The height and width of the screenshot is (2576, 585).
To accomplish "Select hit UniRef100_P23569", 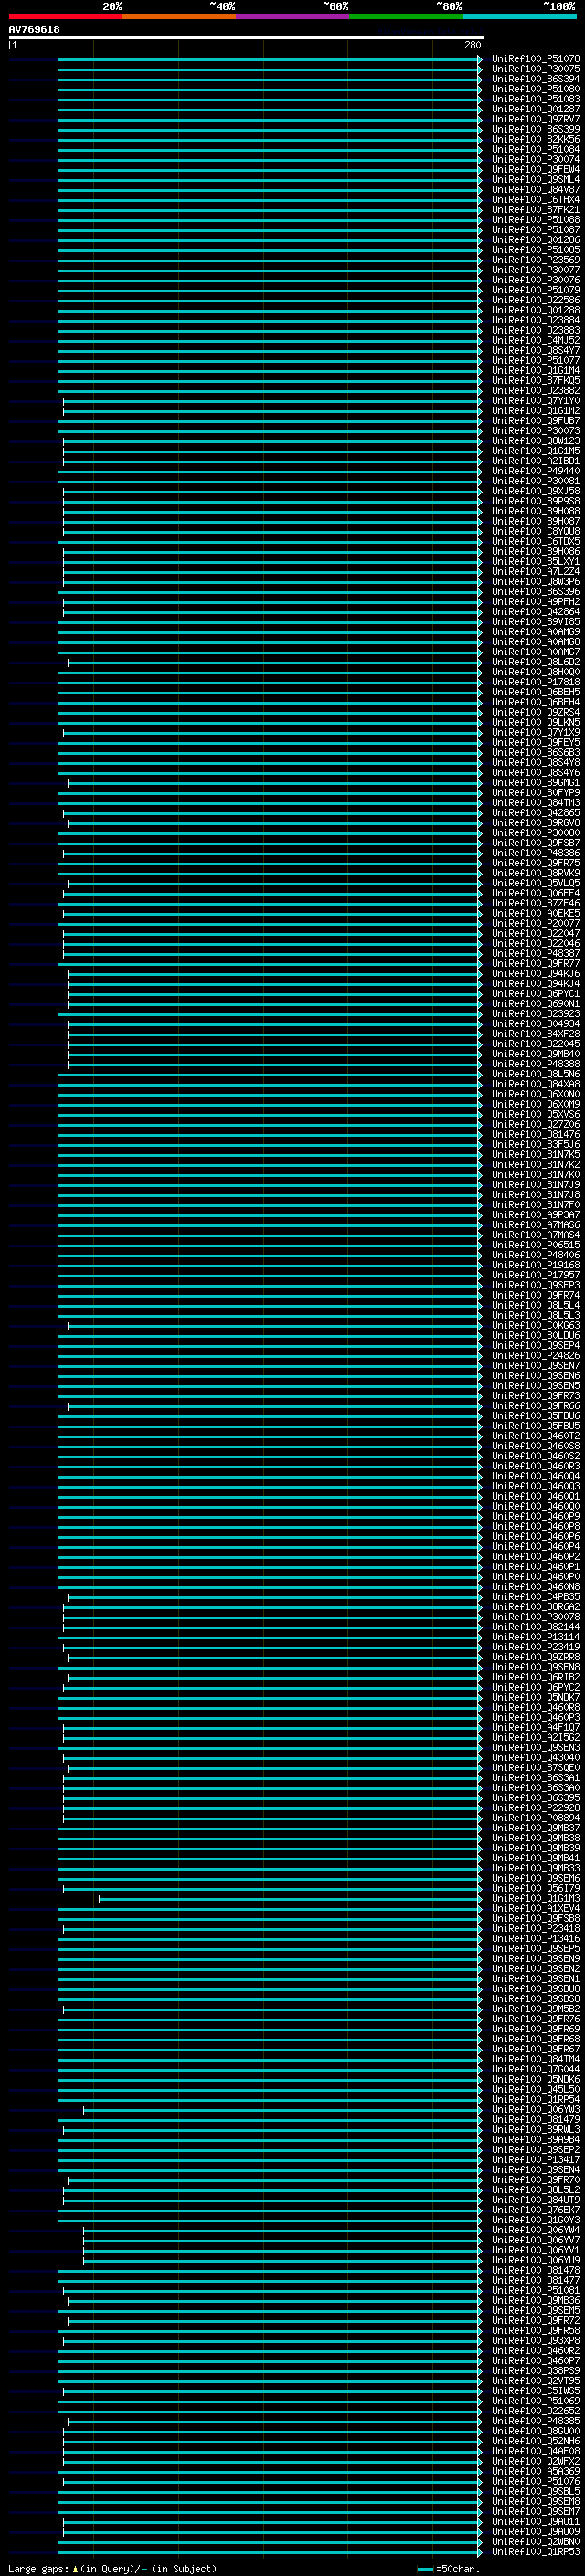I will 535,260.
